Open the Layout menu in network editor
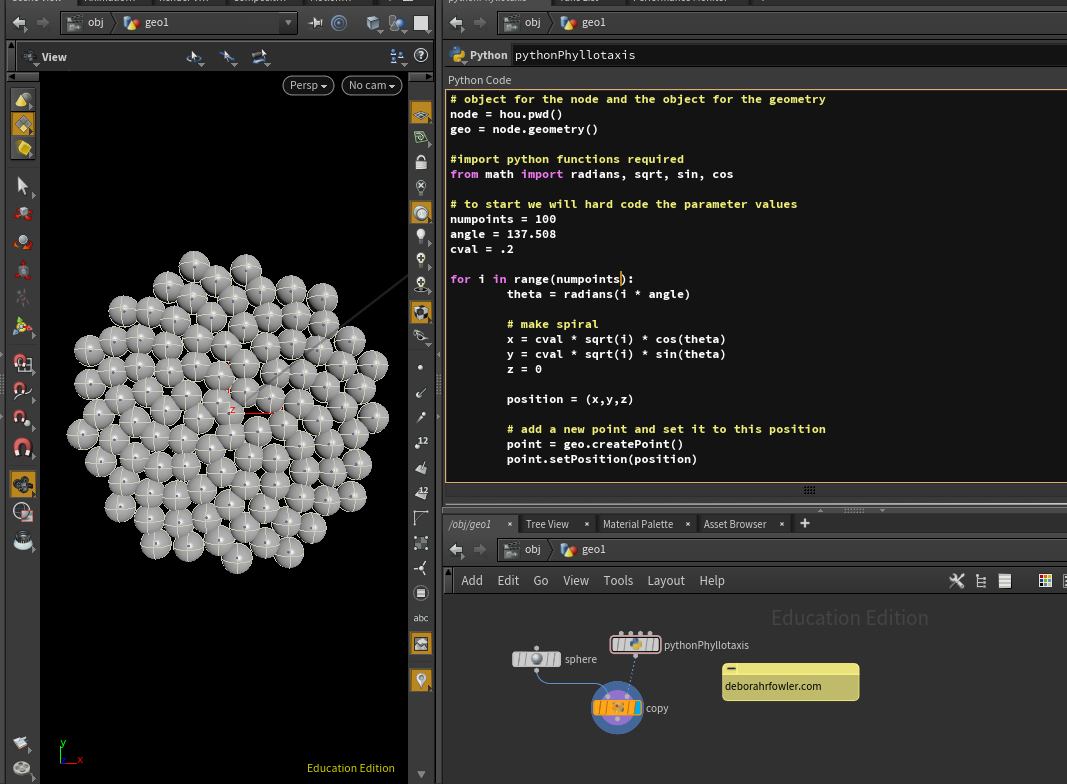 (666, 581)
